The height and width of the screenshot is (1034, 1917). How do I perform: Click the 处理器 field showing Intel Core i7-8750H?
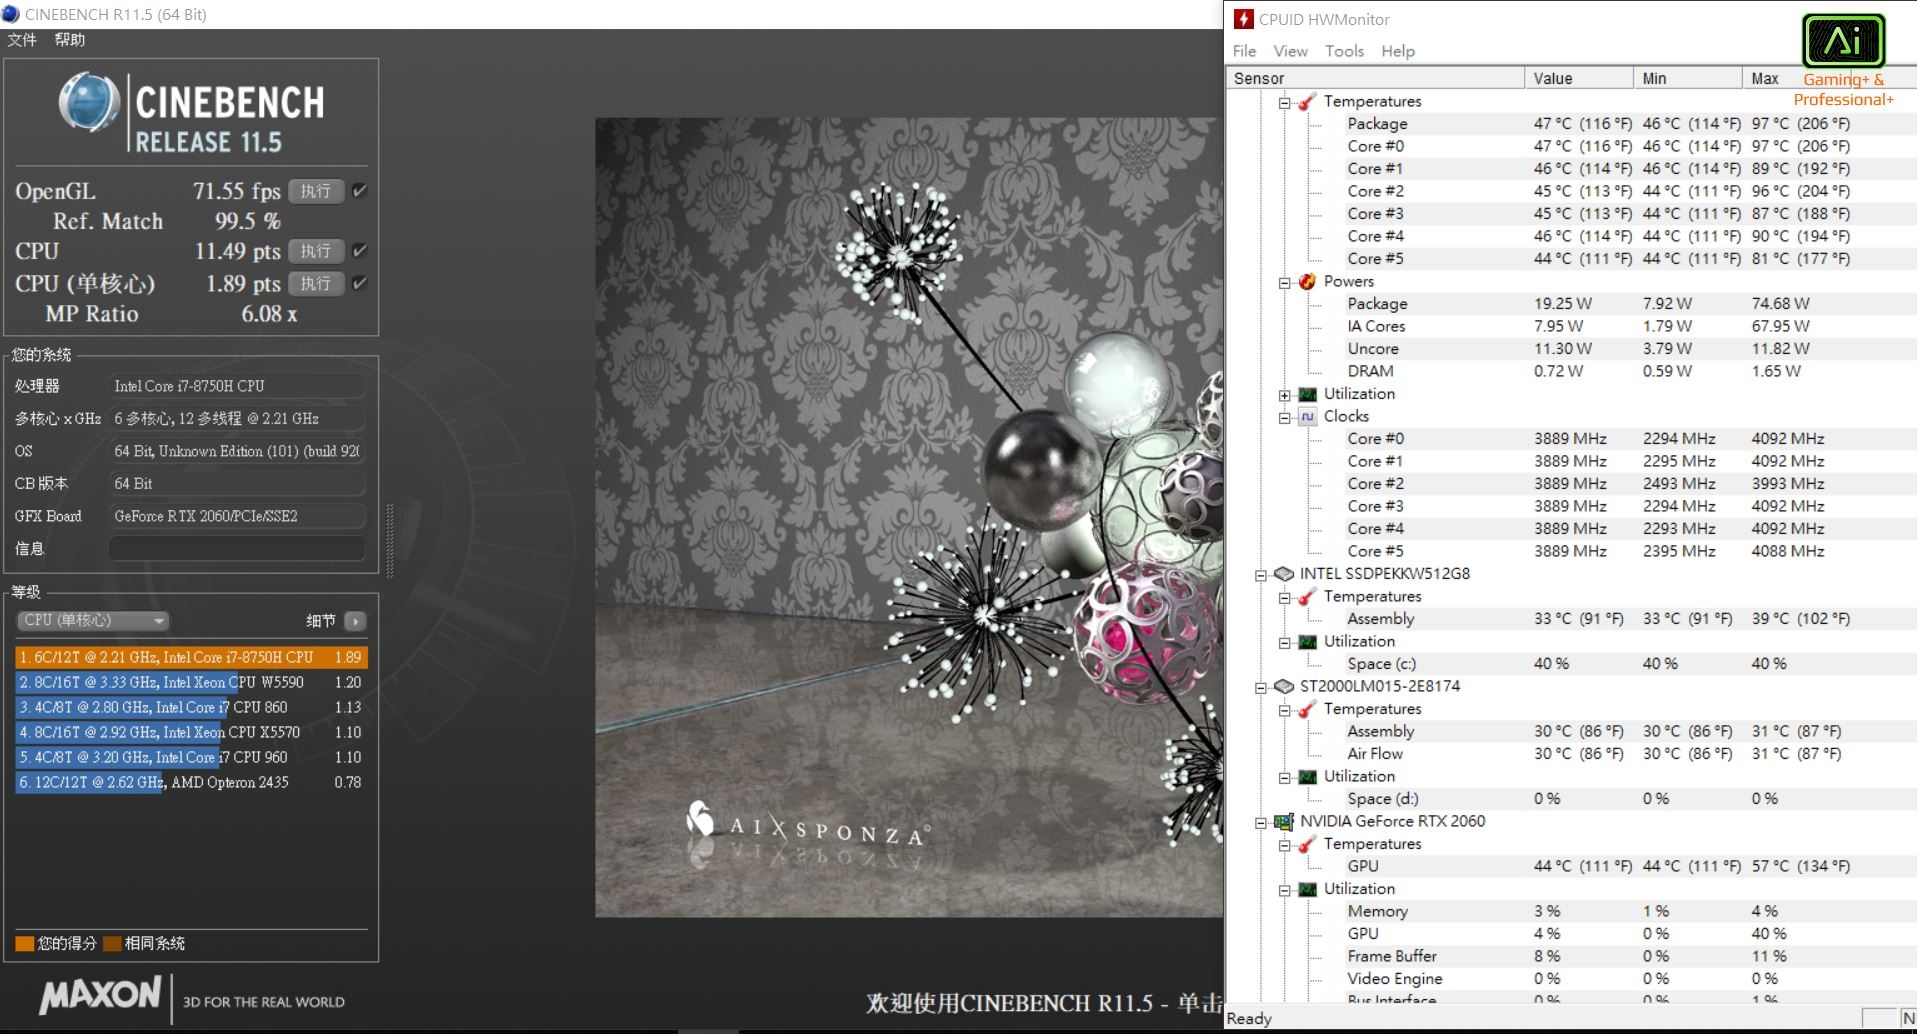pos(237,386)
